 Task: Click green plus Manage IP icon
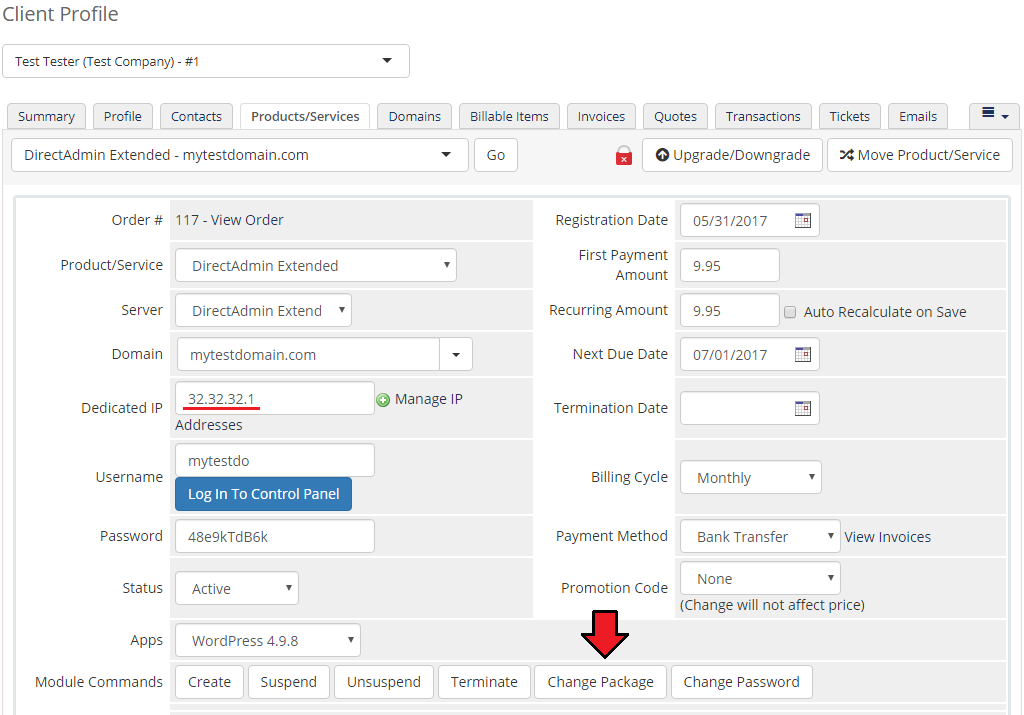click(383, 400)
